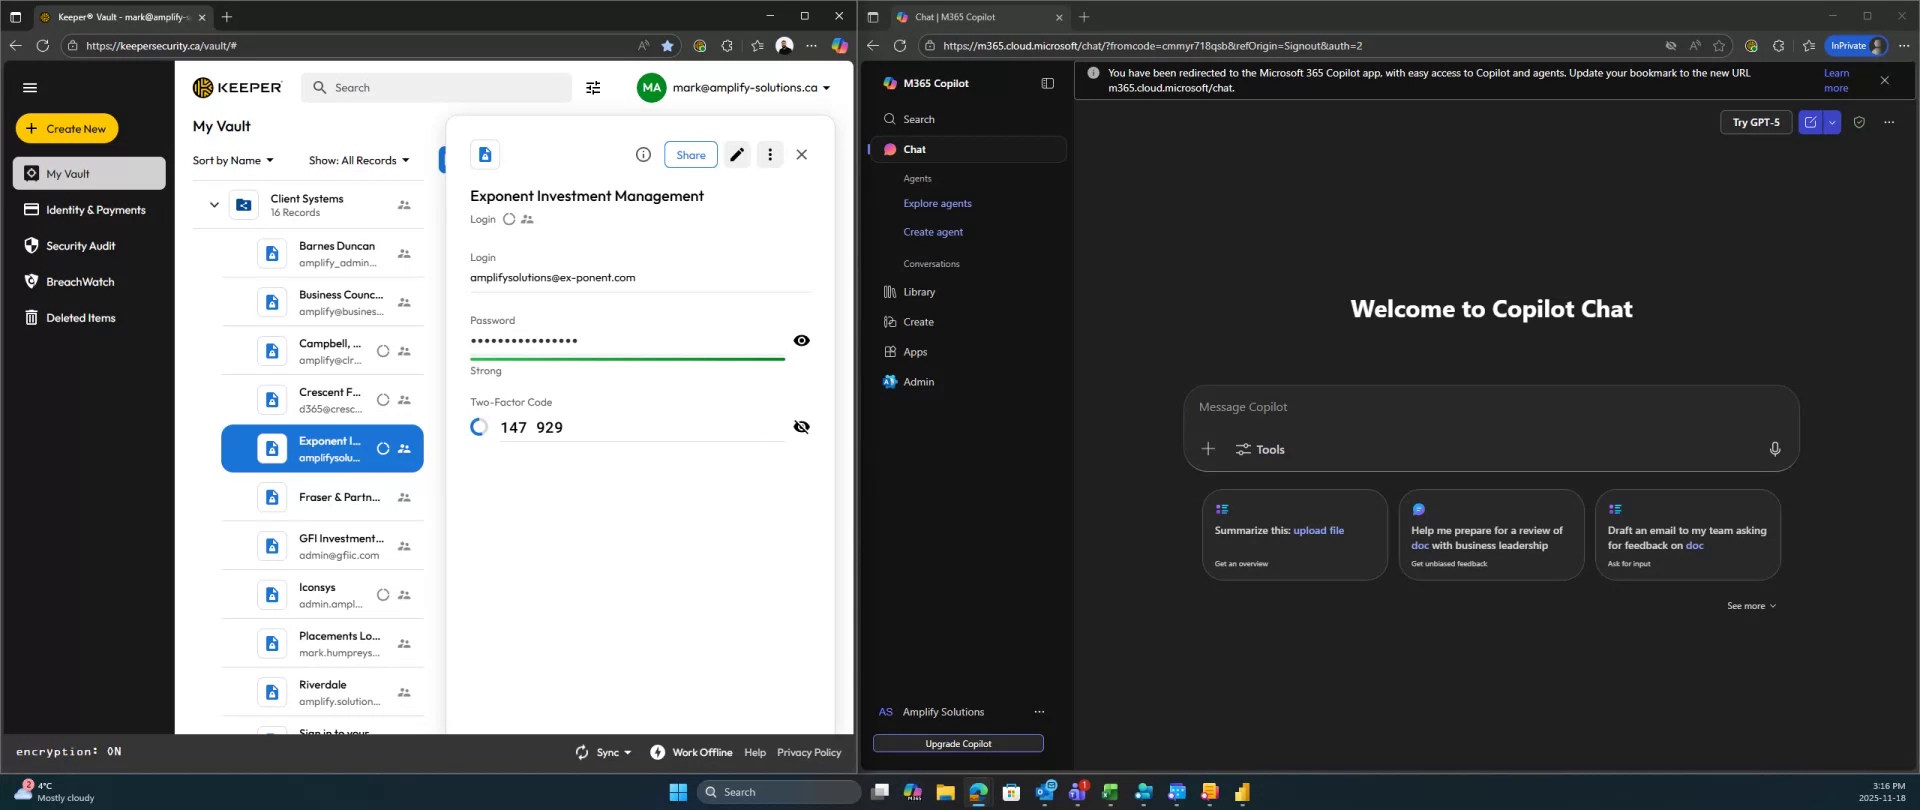This screenshot has height=810, width=1920.
Task: Edit record with the pencil icon
Action: click(x=737, y=155)
